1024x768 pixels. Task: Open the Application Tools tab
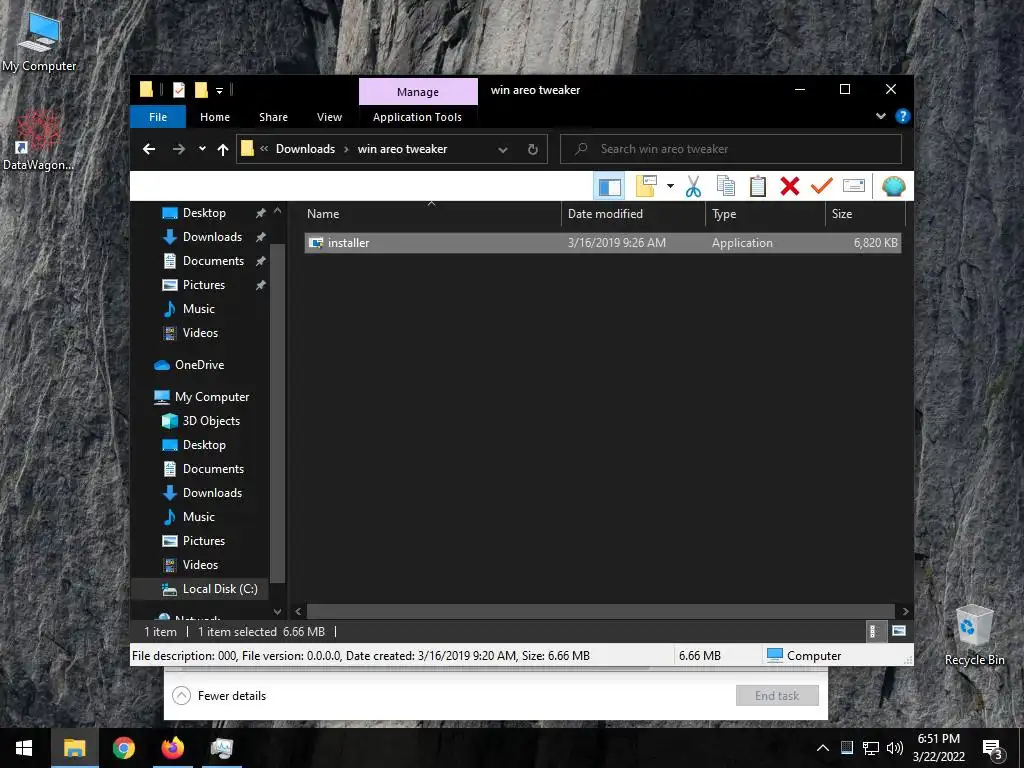(417, 117)
